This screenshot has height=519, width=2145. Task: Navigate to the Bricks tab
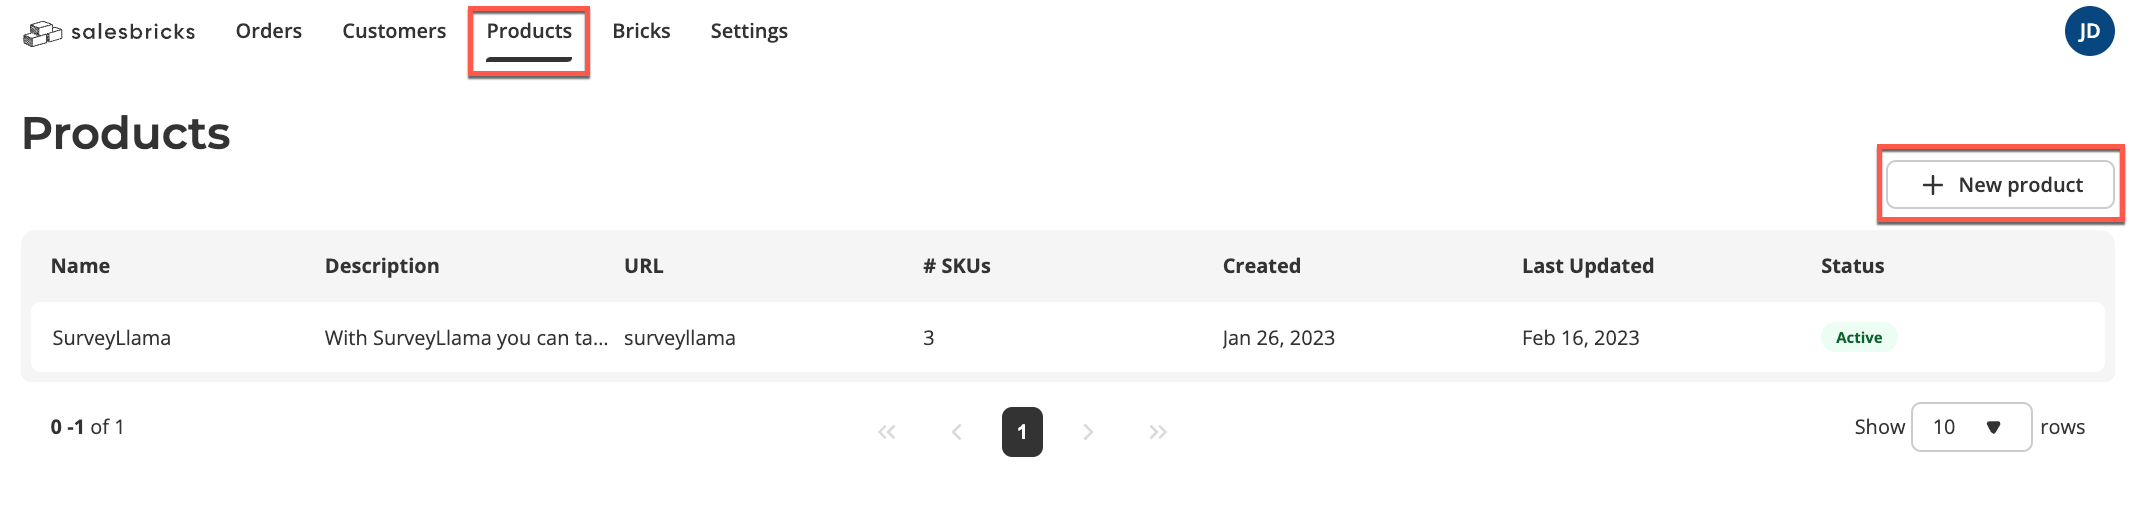pos(641,31)
